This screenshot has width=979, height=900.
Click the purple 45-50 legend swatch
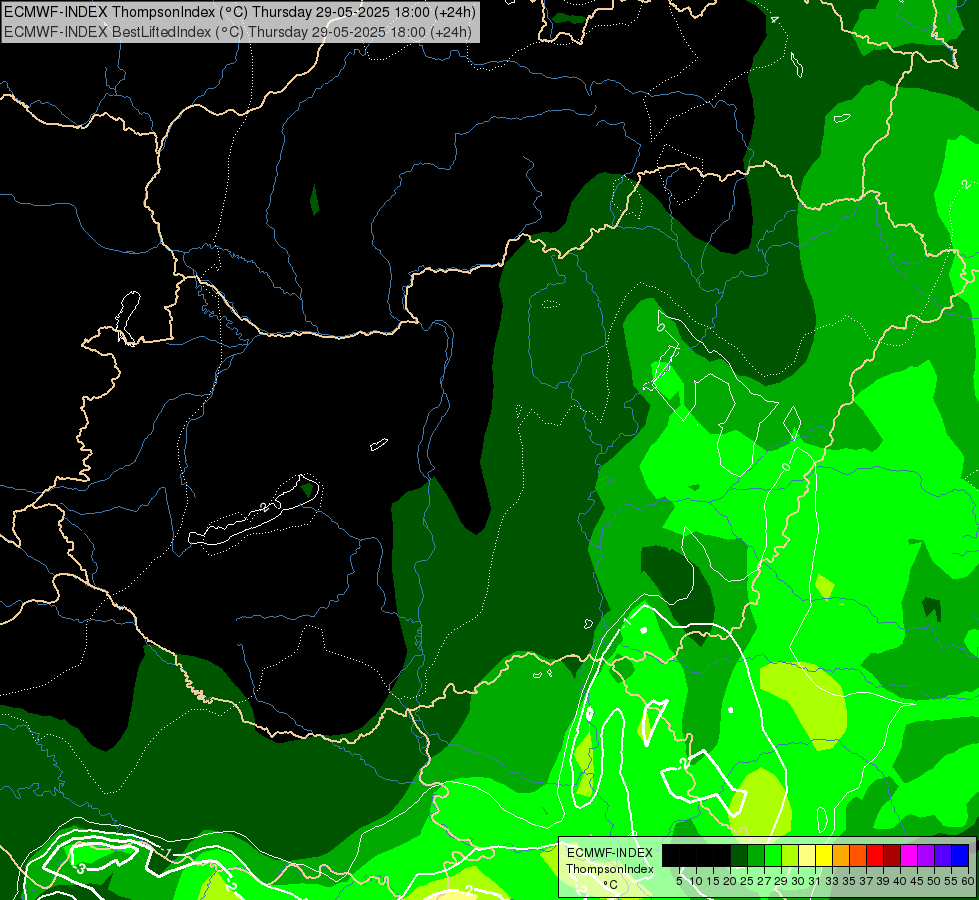click(926, 855)
